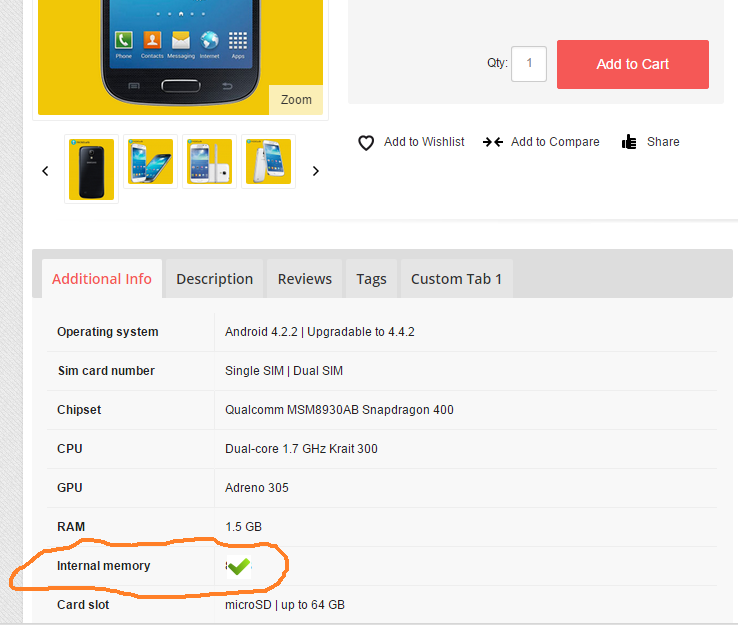The height and width of the screenshot is (625, 738).
Task: Click 'Android 4.2.2 | Upgradable to 4.4.2' value
Action: tap(320, 332)
